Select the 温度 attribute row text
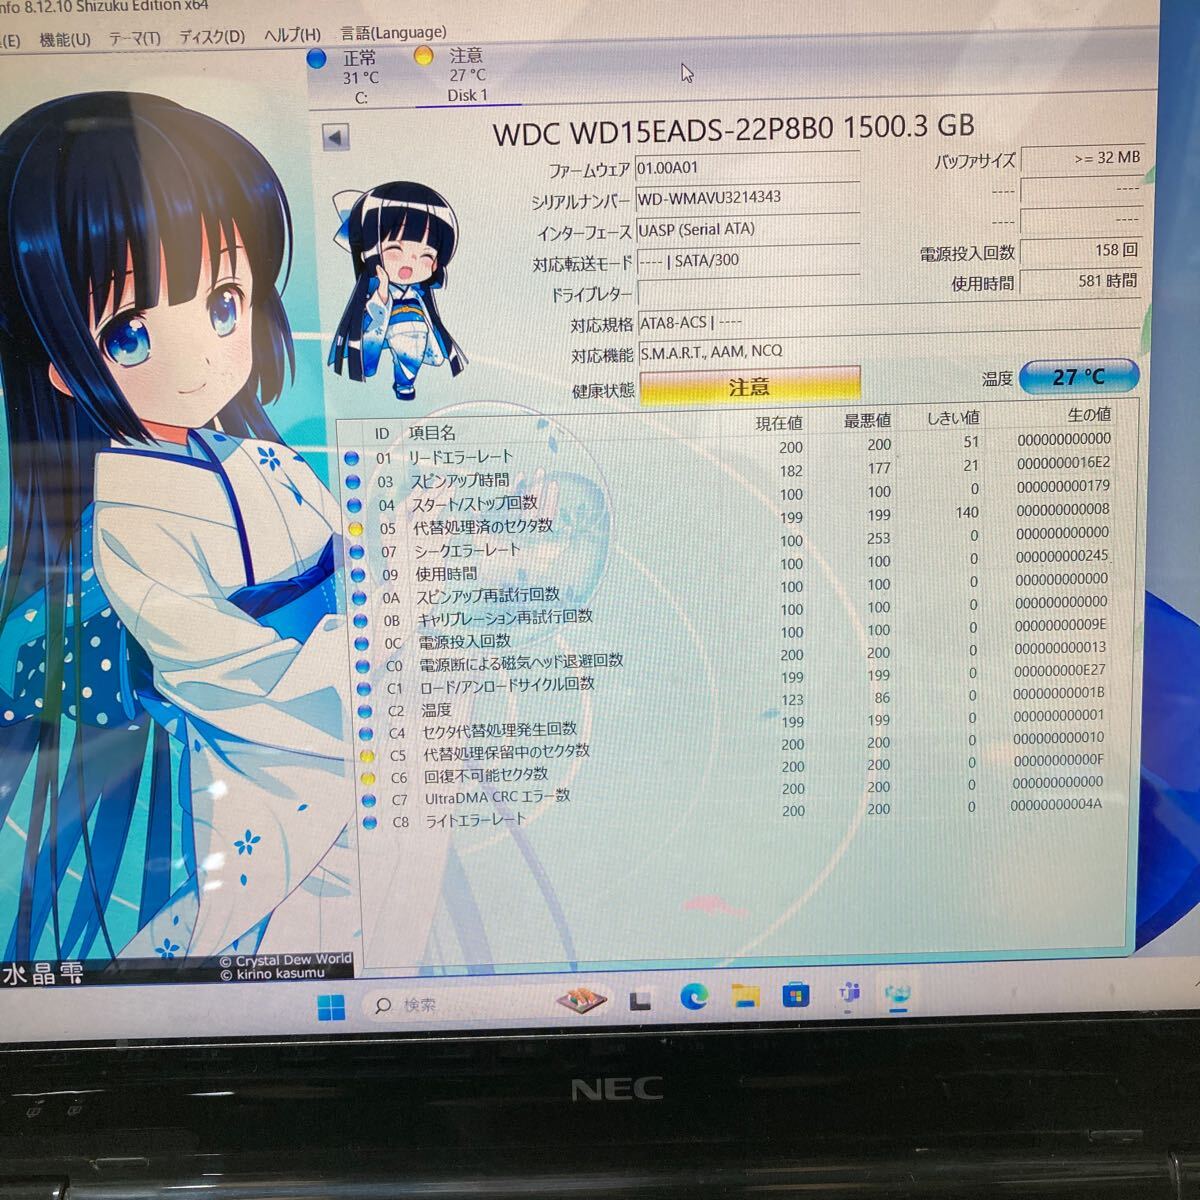This screenshot has height=1200, width=1200. click(x=436, y=710)
